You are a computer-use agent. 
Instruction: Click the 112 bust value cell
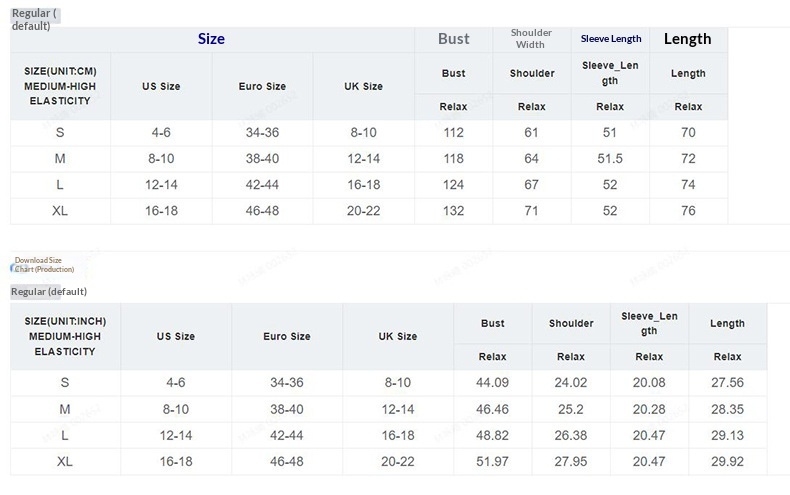pyautogui.click(x=453, y=133)
